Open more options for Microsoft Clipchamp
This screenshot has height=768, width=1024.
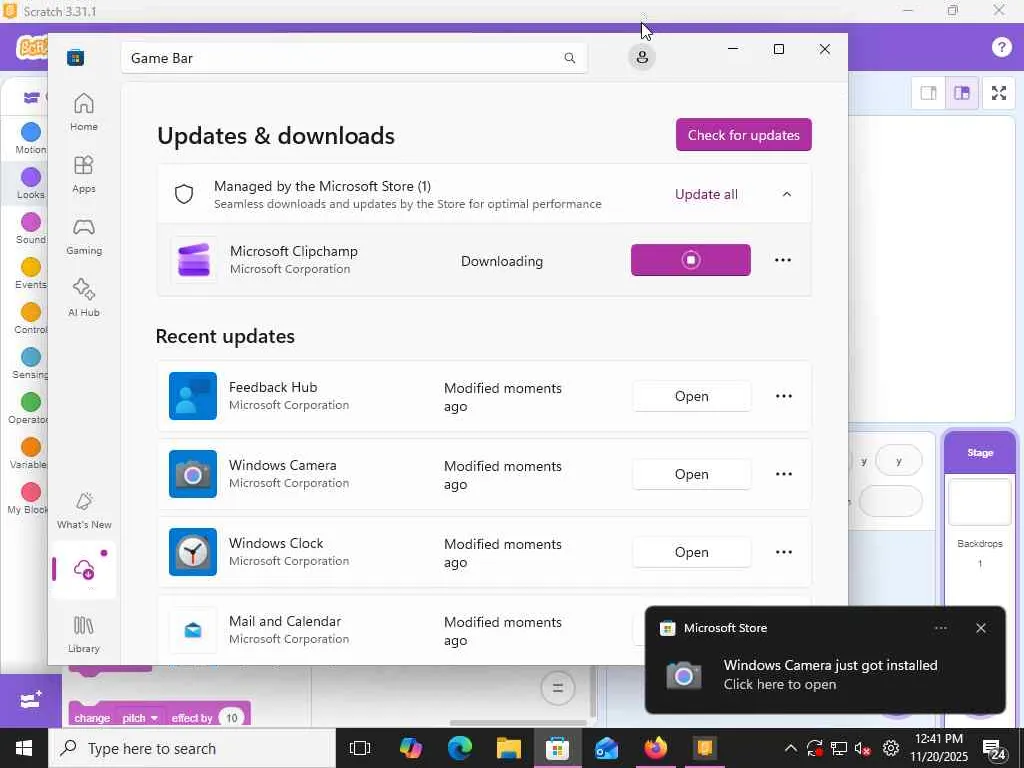782,260
